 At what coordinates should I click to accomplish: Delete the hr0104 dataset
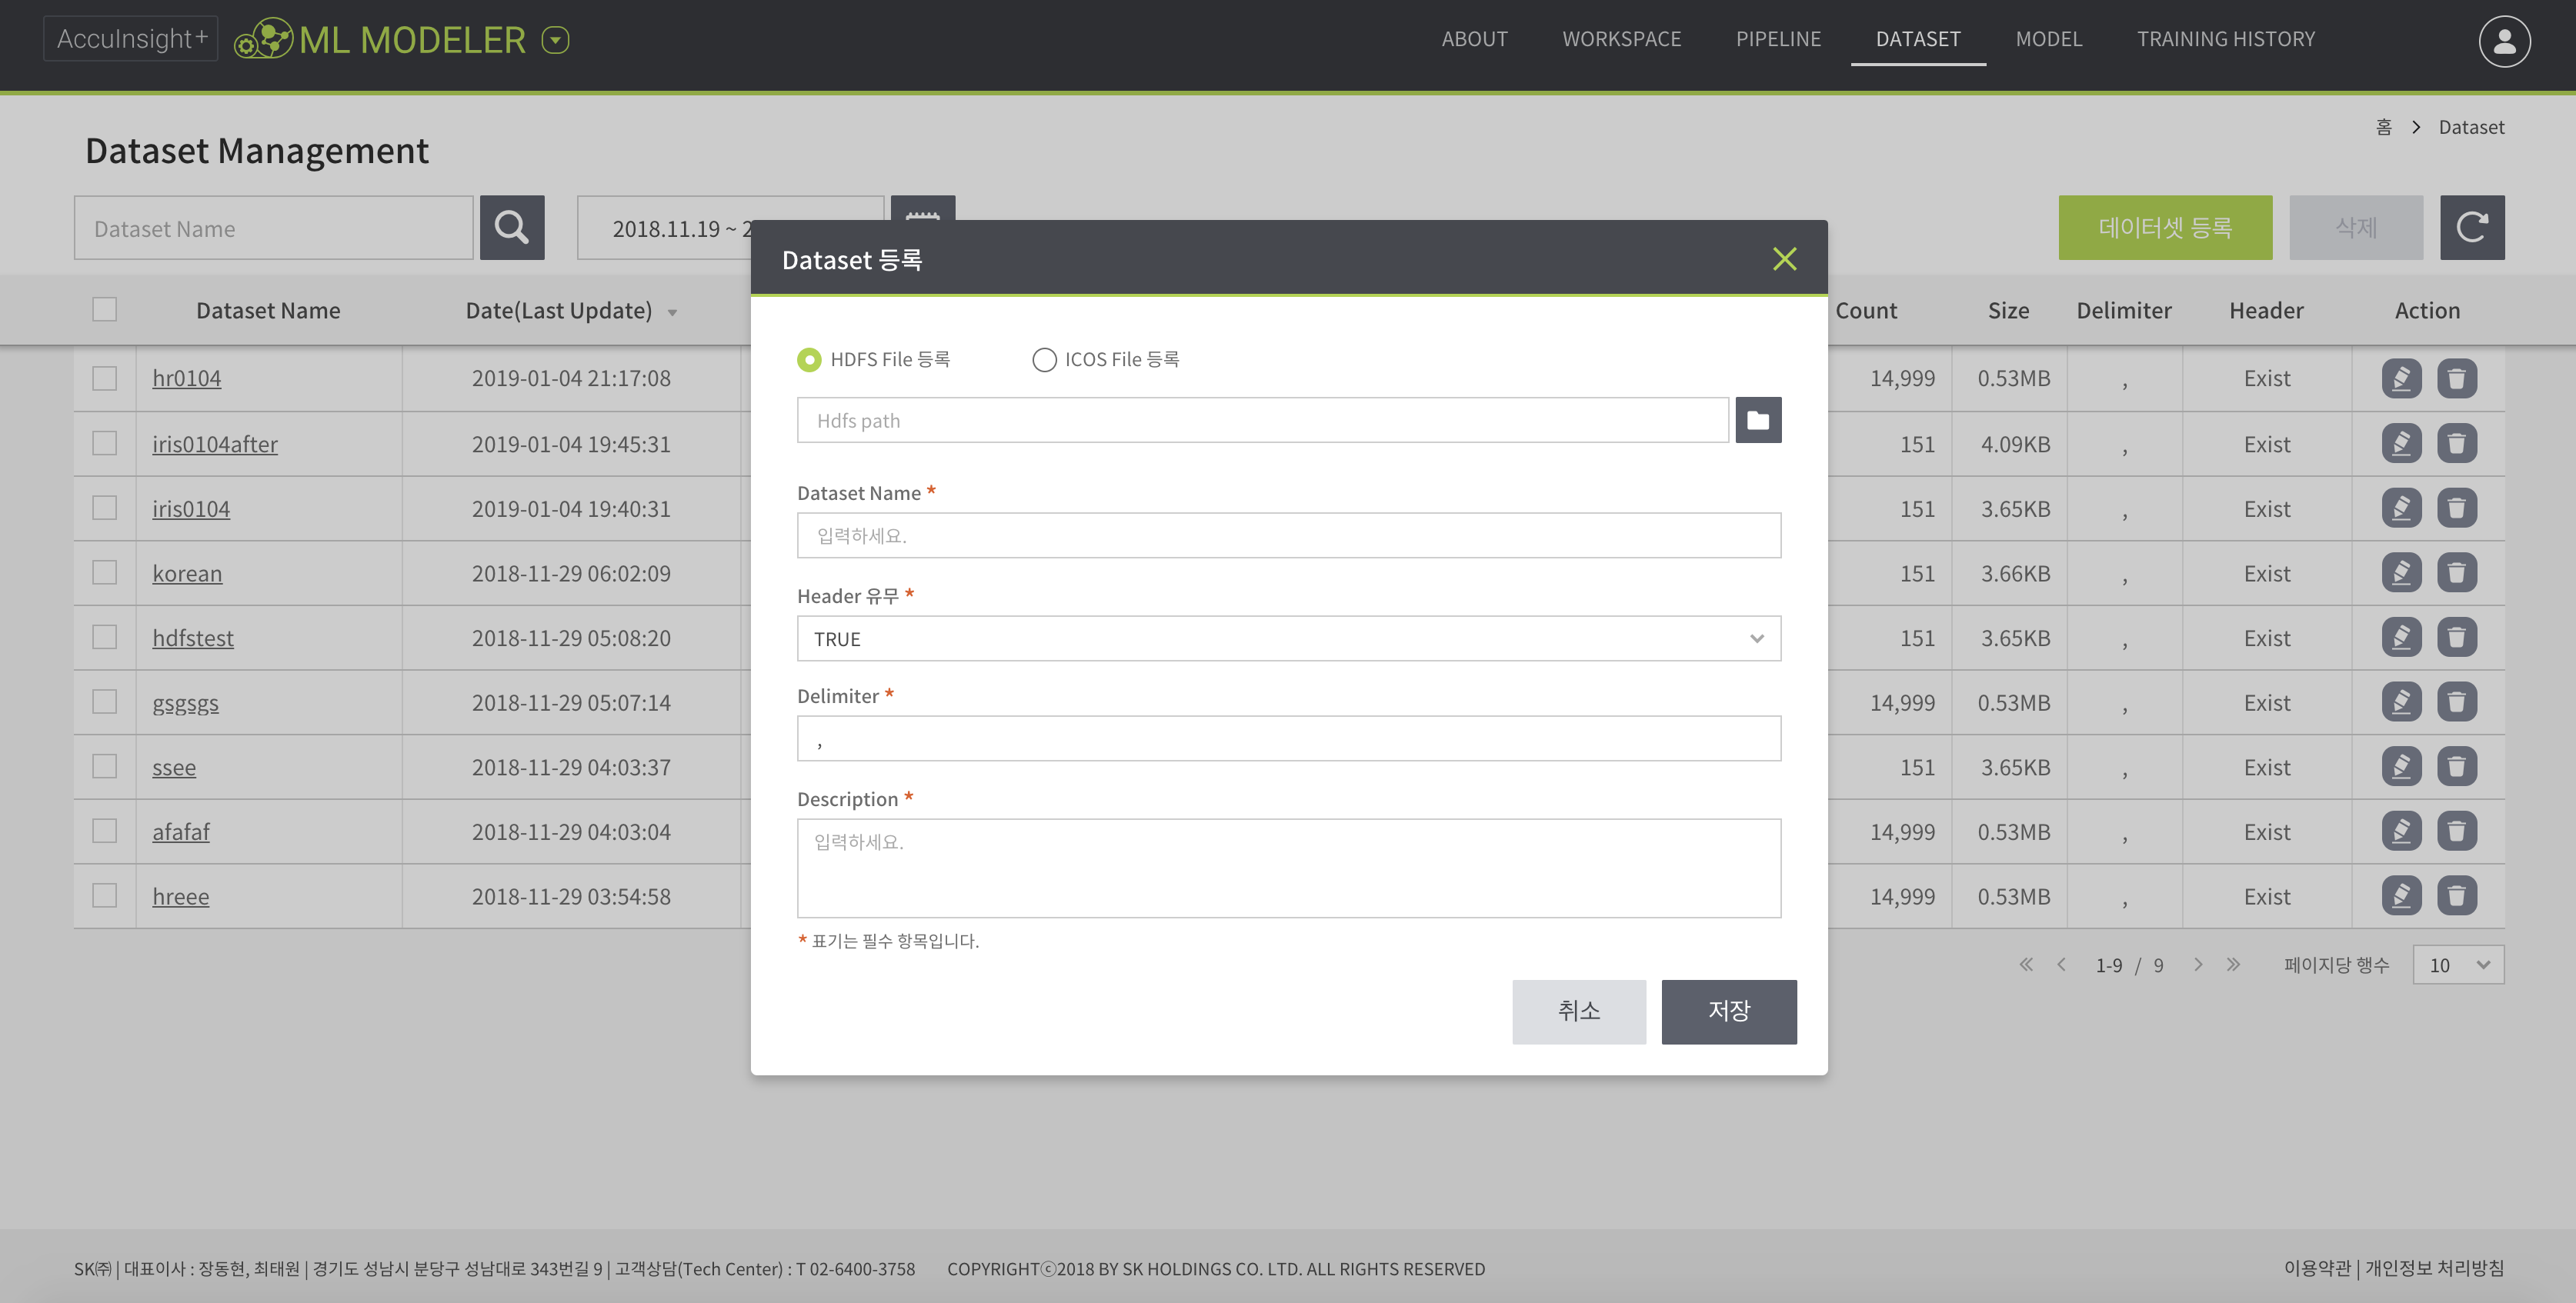coord(2456,378)
